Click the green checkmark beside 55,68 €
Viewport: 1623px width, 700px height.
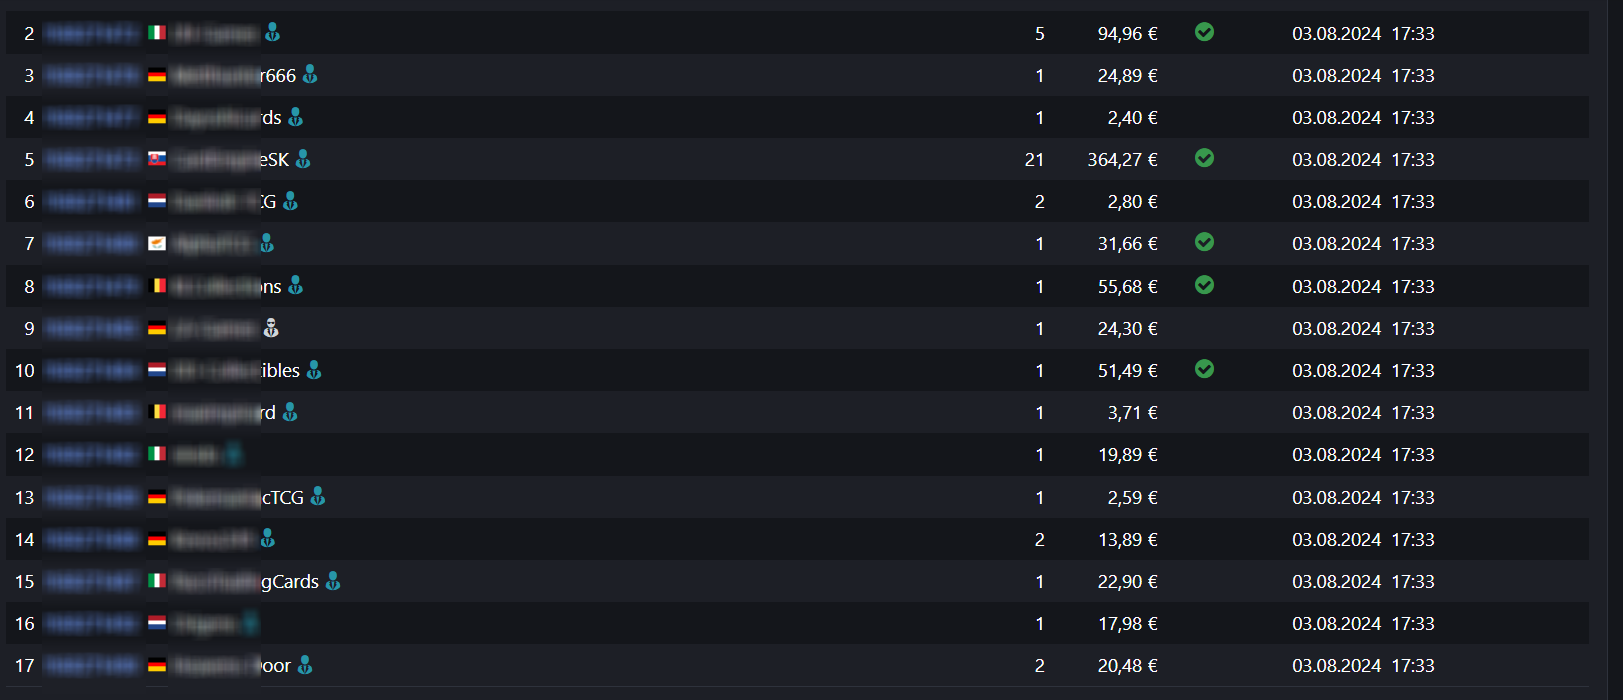1204,285
